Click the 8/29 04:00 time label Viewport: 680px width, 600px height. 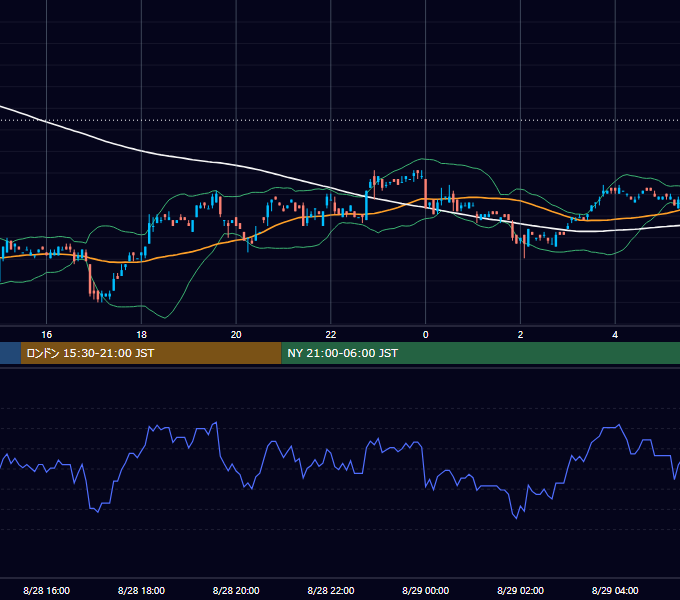coord(615,590)
